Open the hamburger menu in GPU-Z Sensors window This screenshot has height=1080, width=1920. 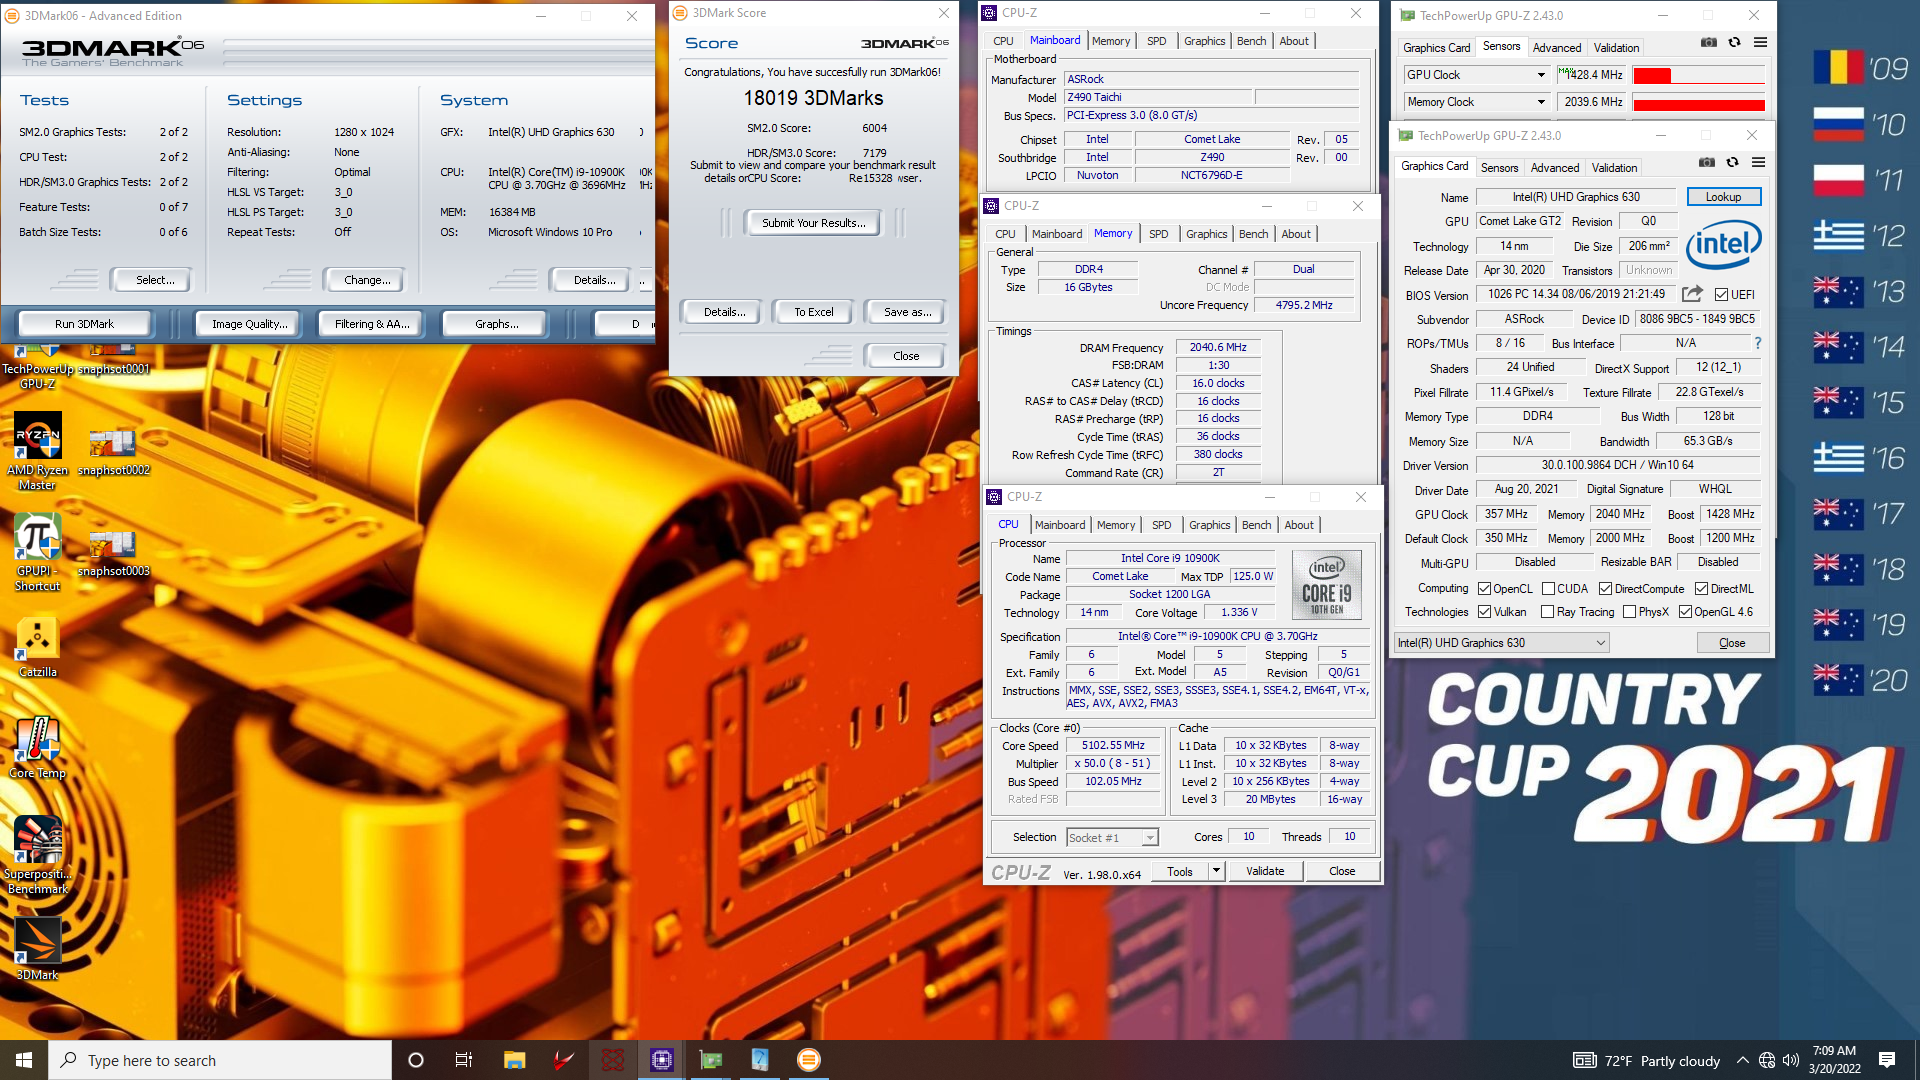tap(1761, 42)
